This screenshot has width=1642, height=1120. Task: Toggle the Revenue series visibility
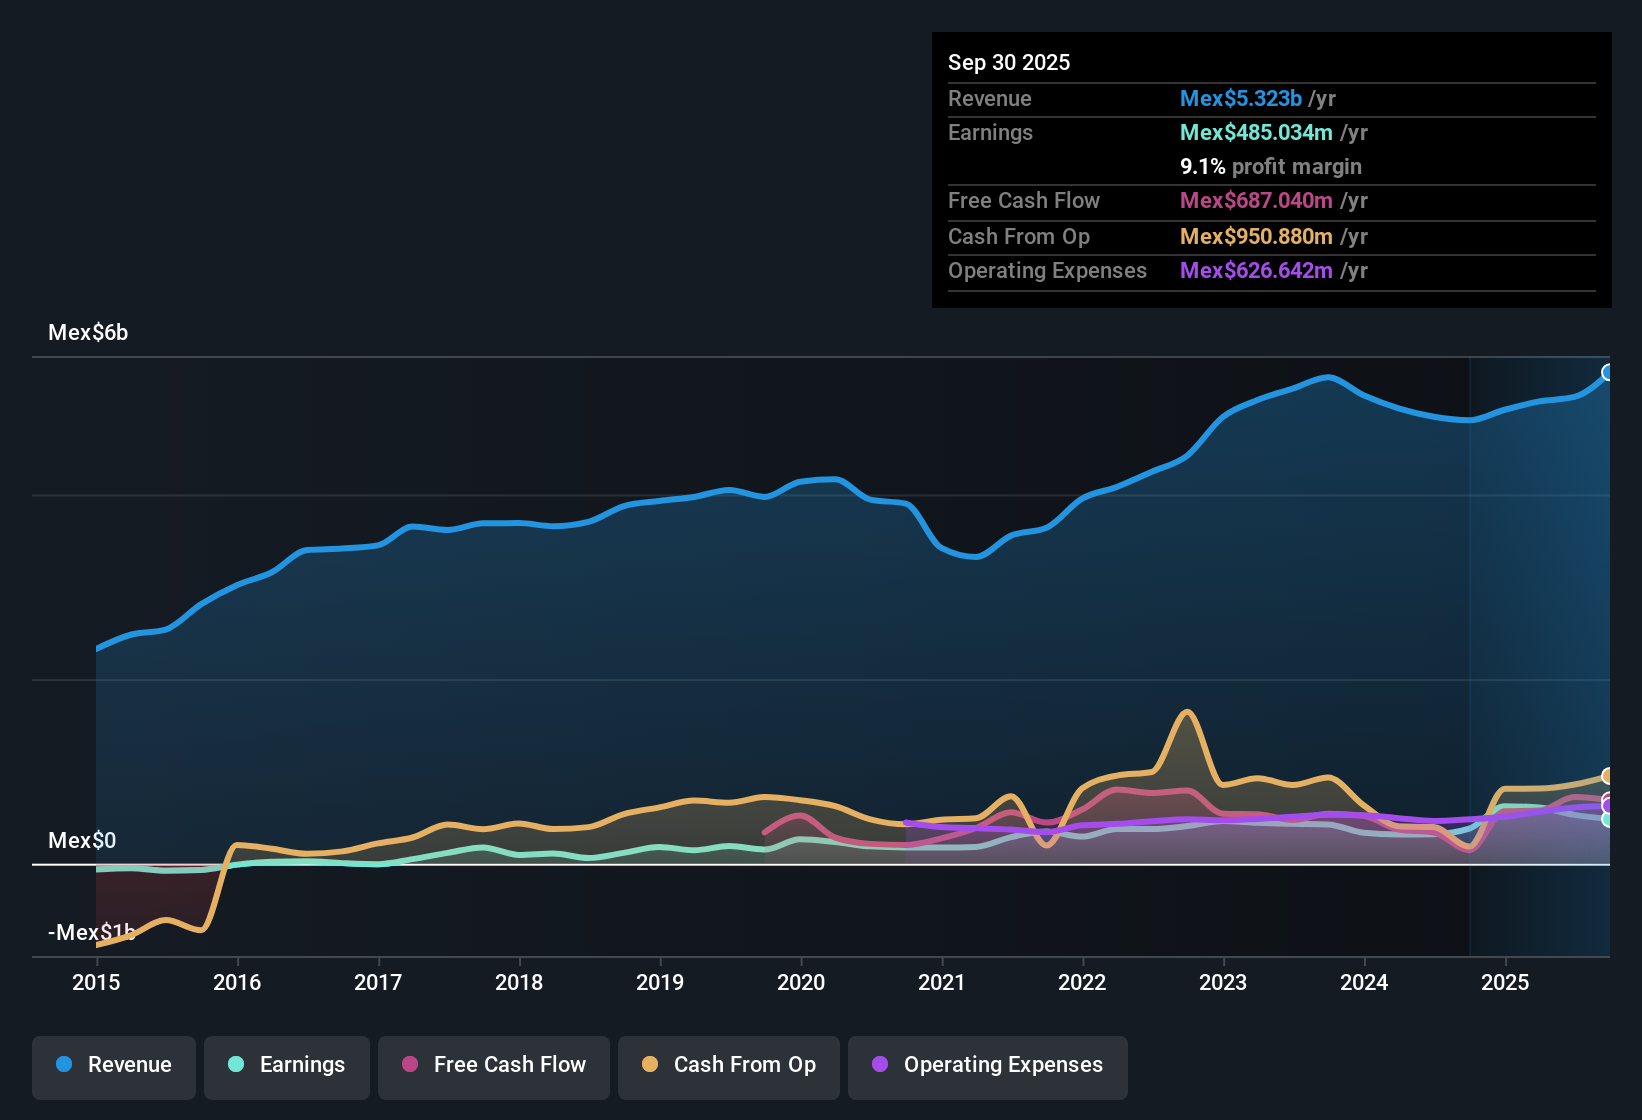(113, 1066)
